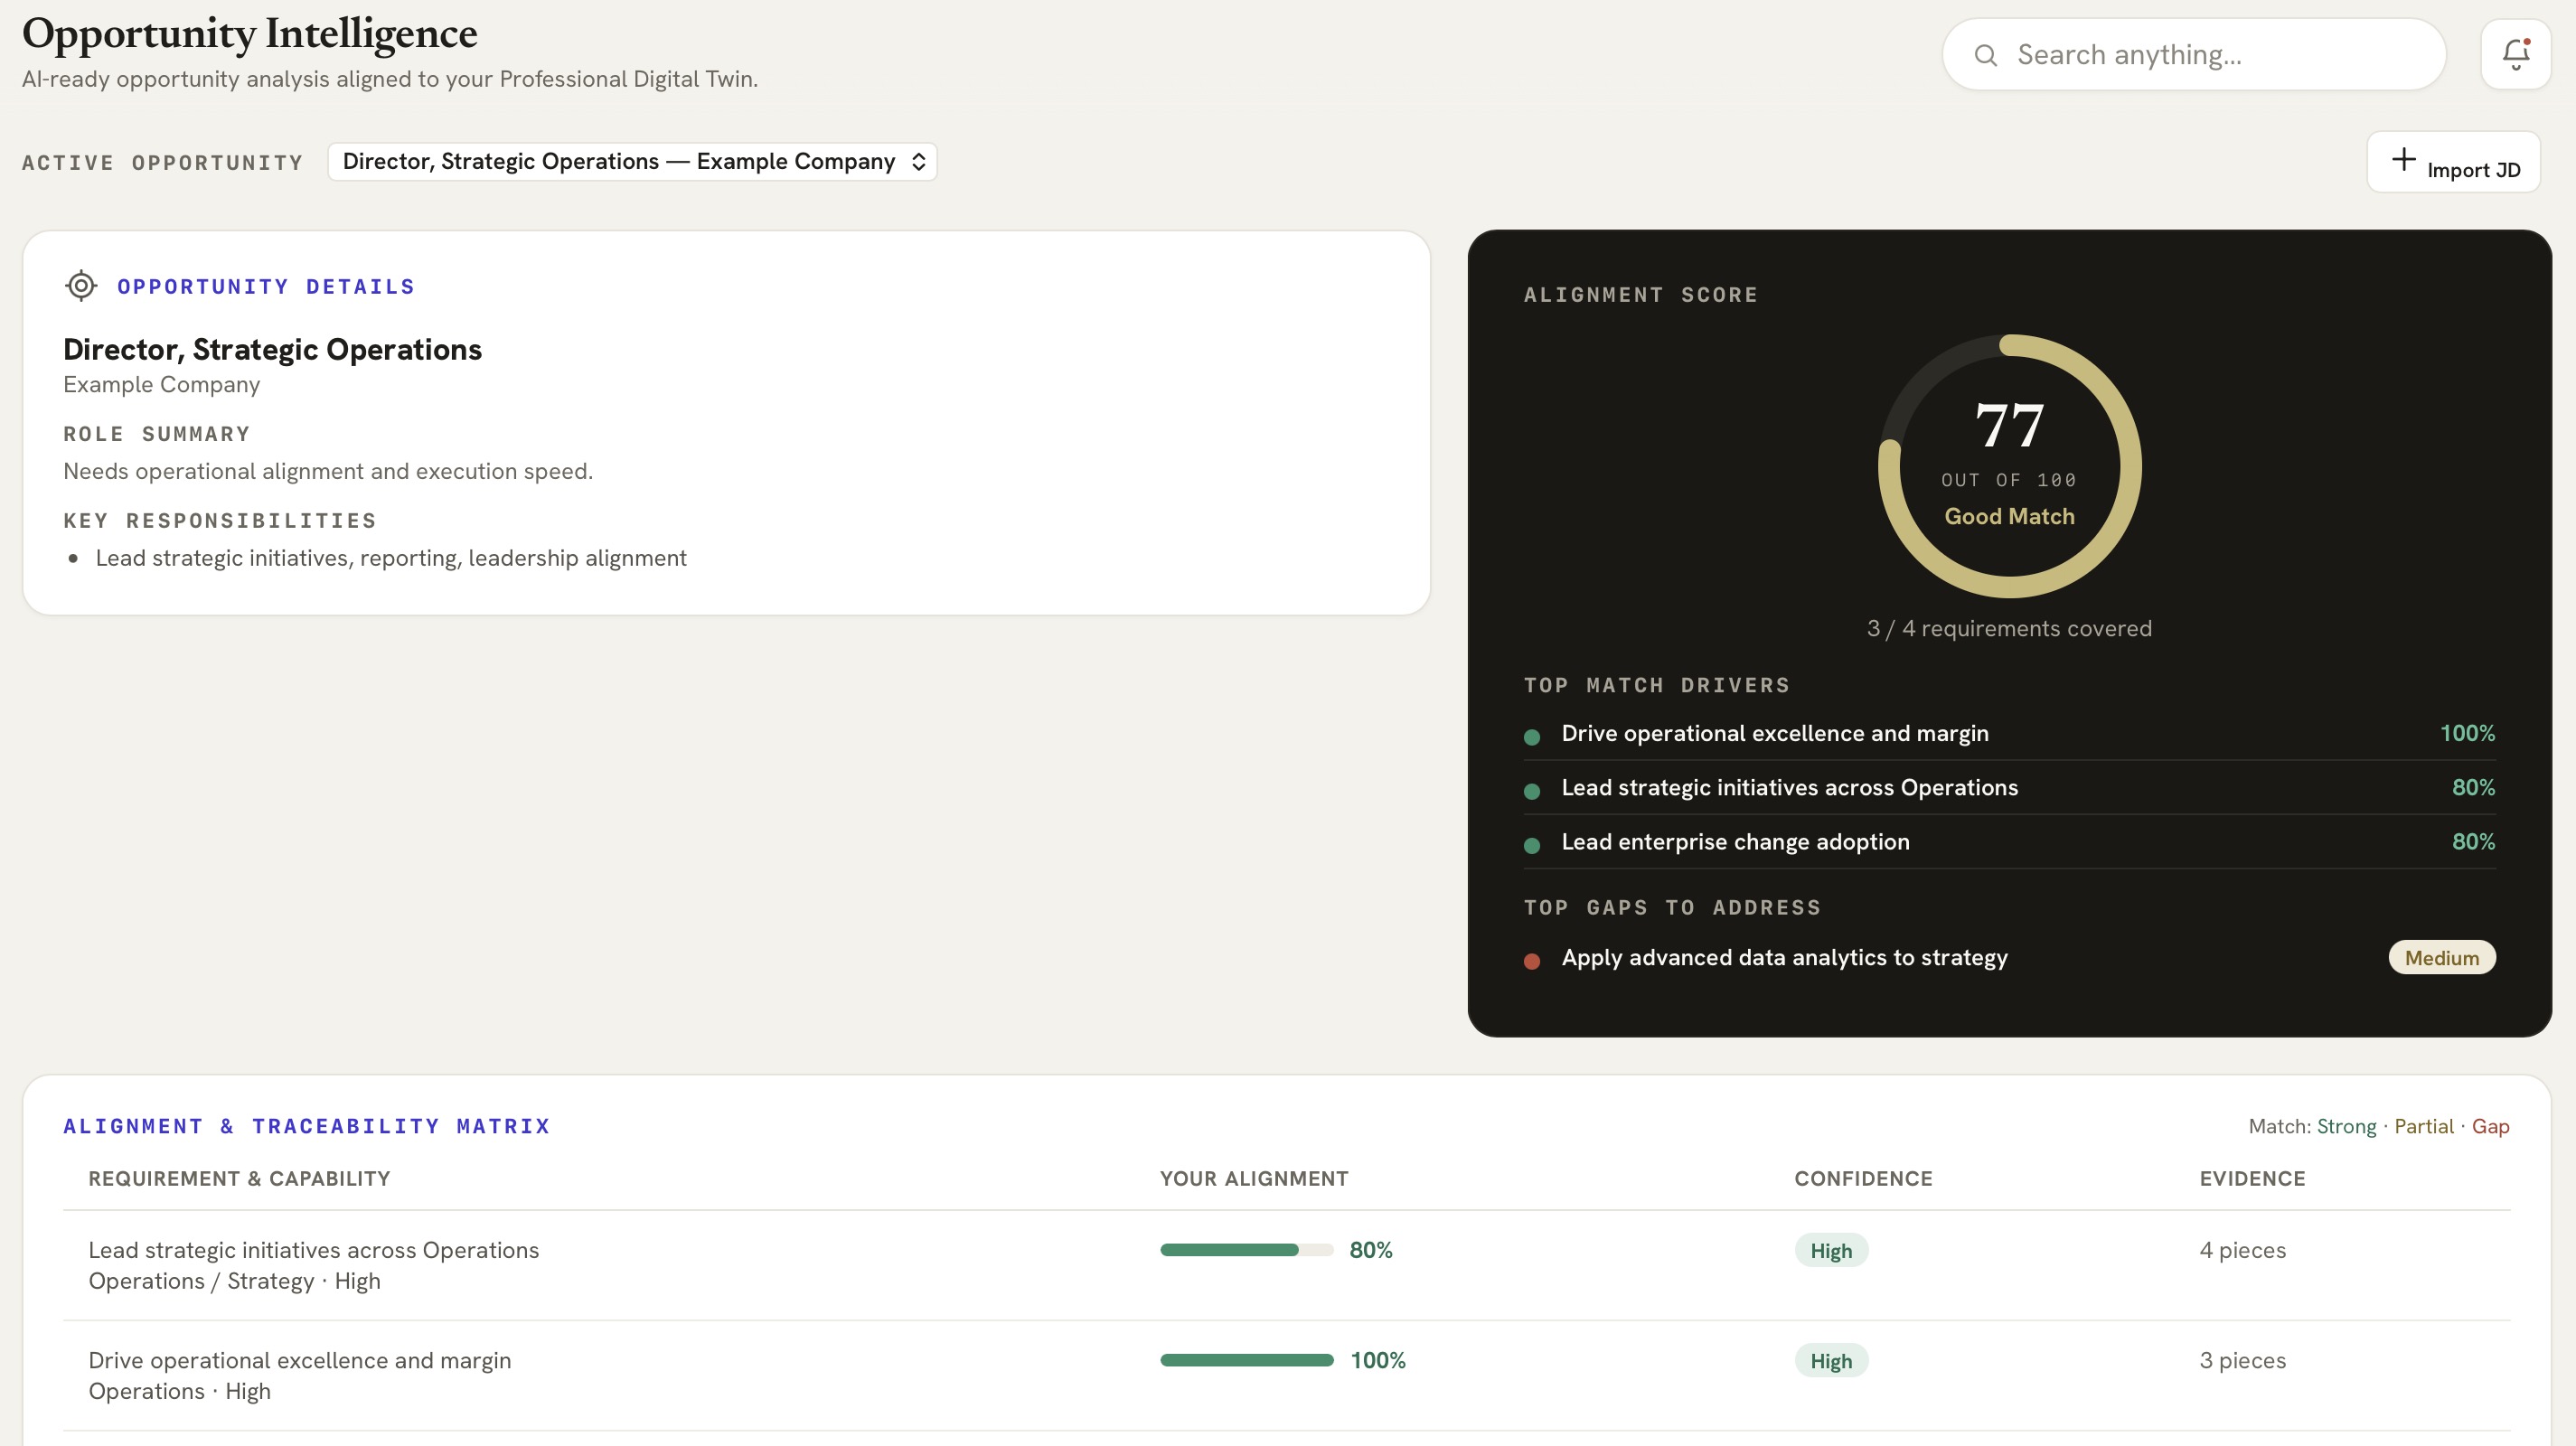Focus the Search anything field
The height and width of the screenshot is (1446, 2576).
coord(2194,55)
